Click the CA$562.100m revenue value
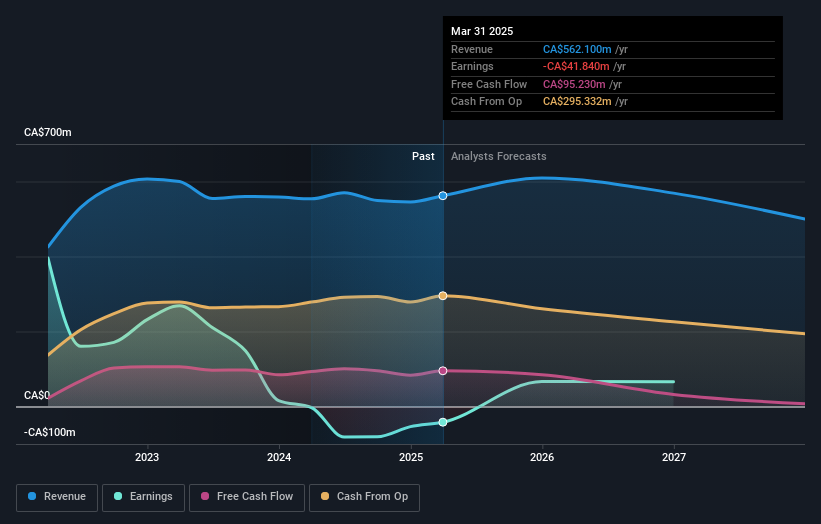 point(577,49)
